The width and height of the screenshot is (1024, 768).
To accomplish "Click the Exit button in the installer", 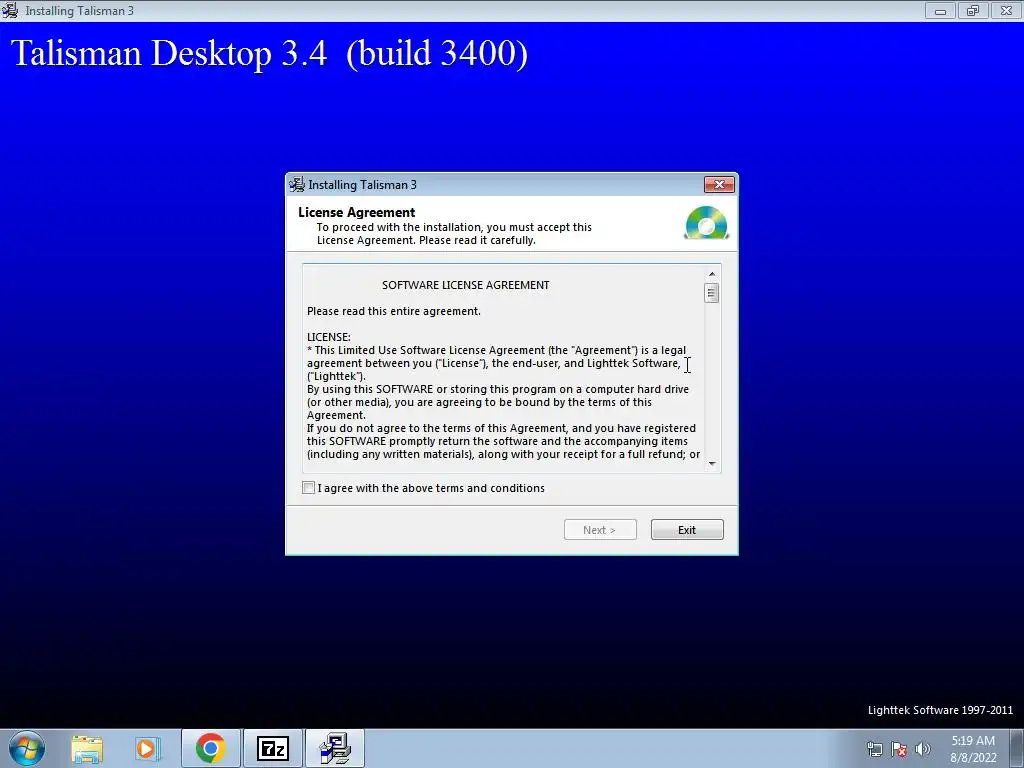I will [x=687, y=530].
